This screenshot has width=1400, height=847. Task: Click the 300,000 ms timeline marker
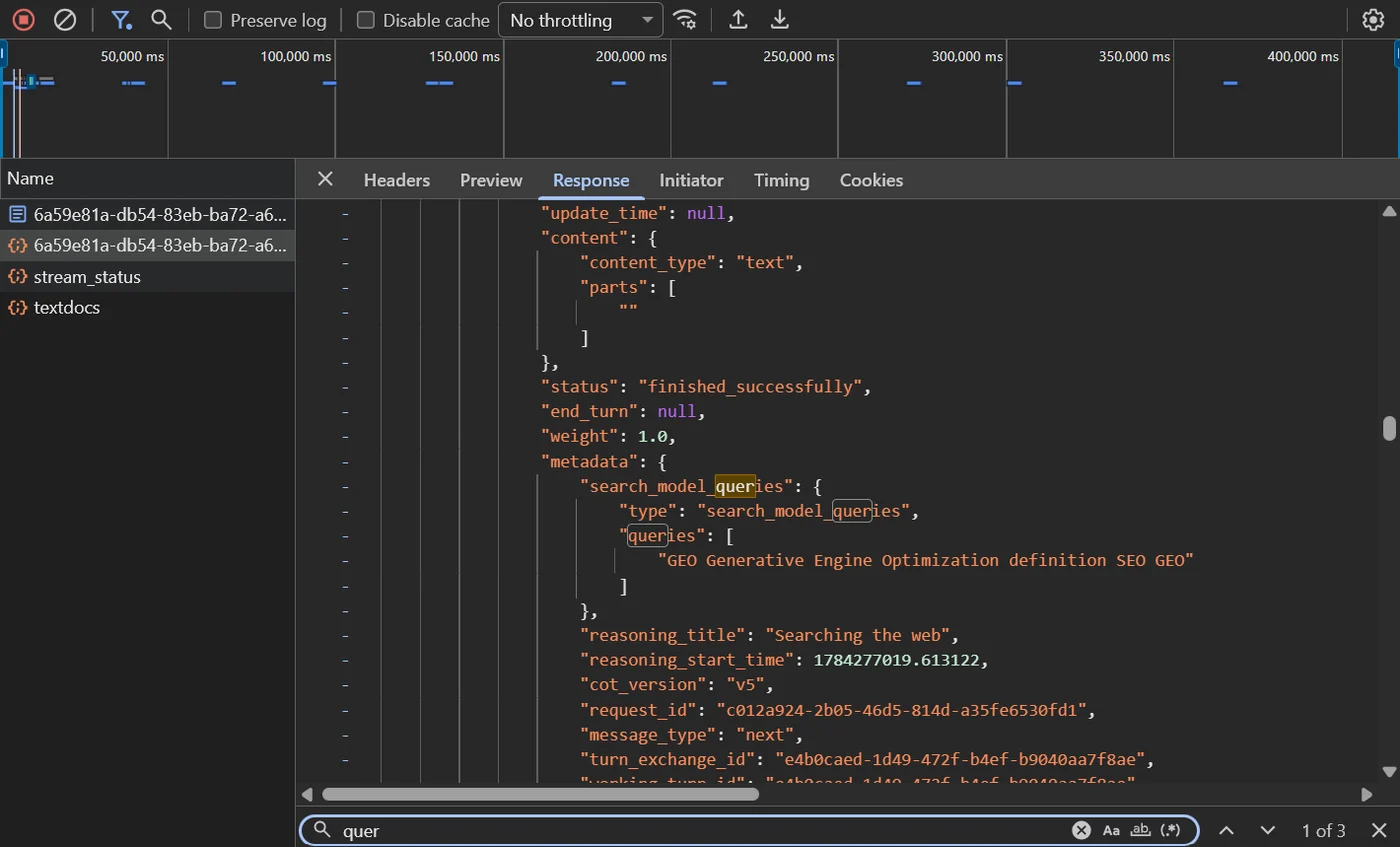[x=966, y=57]
